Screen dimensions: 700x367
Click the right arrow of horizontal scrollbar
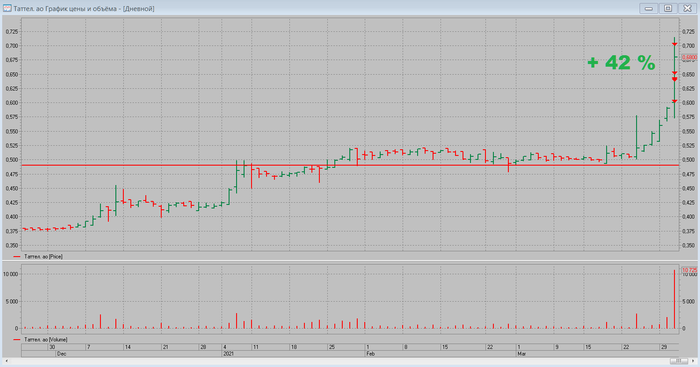point(693,361)
